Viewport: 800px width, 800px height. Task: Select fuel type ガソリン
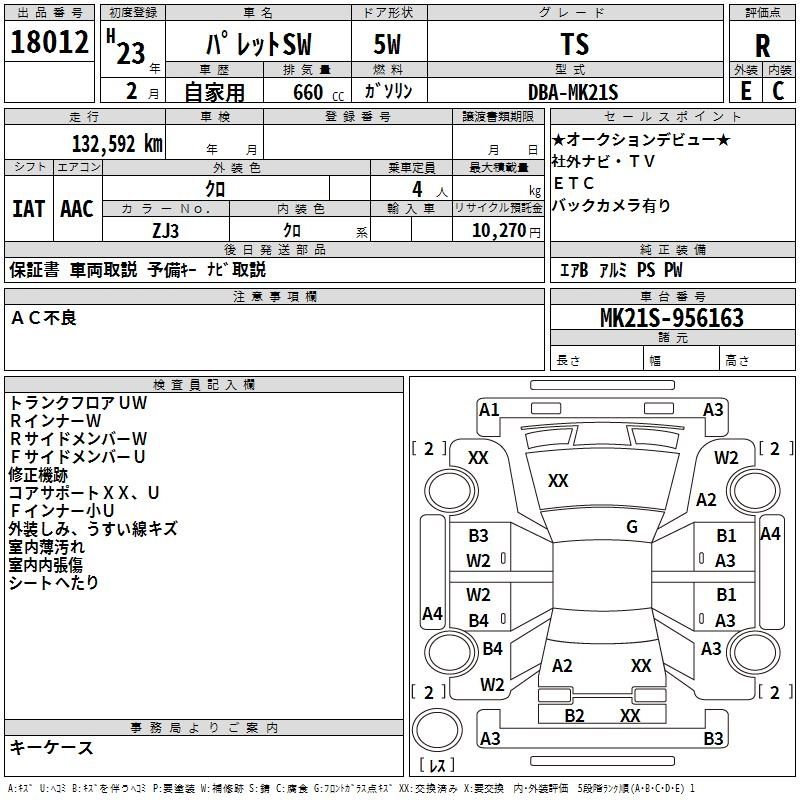[x=388, y=91]
